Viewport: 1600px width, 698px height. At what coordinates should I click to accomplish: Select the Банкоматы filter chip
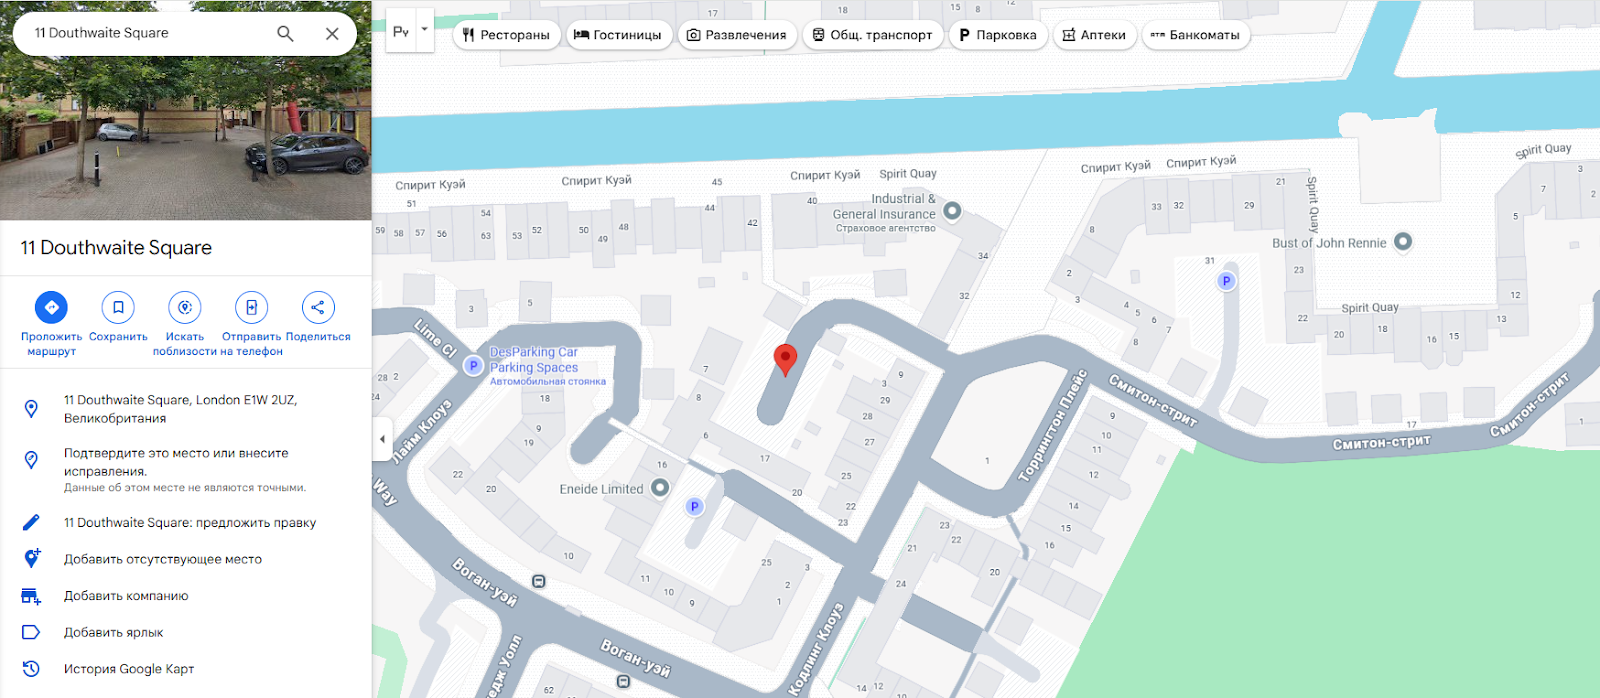pos(1195,35)
